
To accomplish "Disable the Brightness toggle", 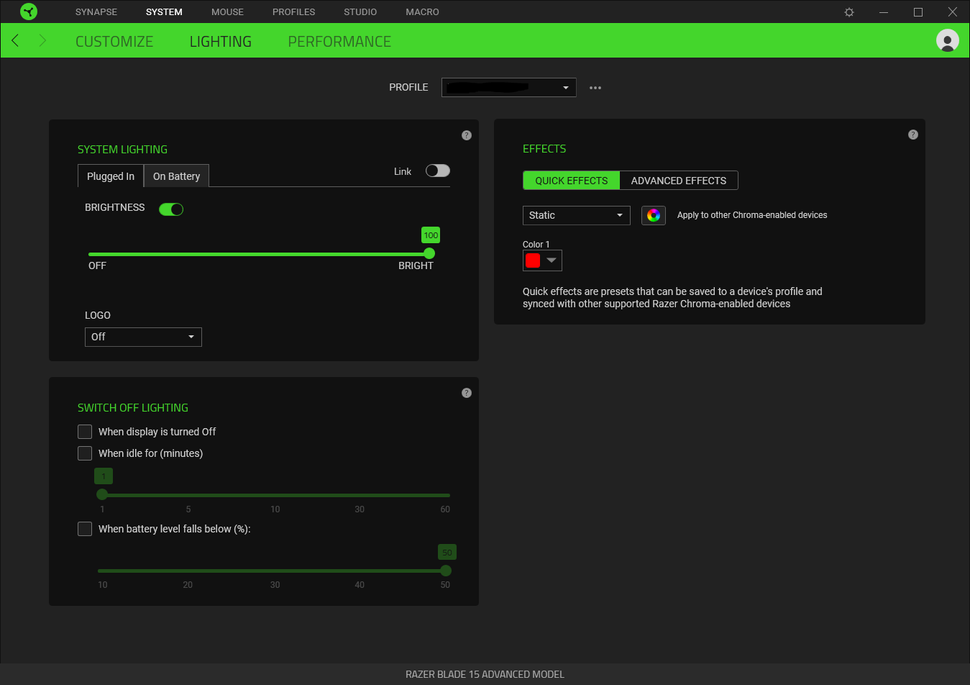I will (170, 208).
